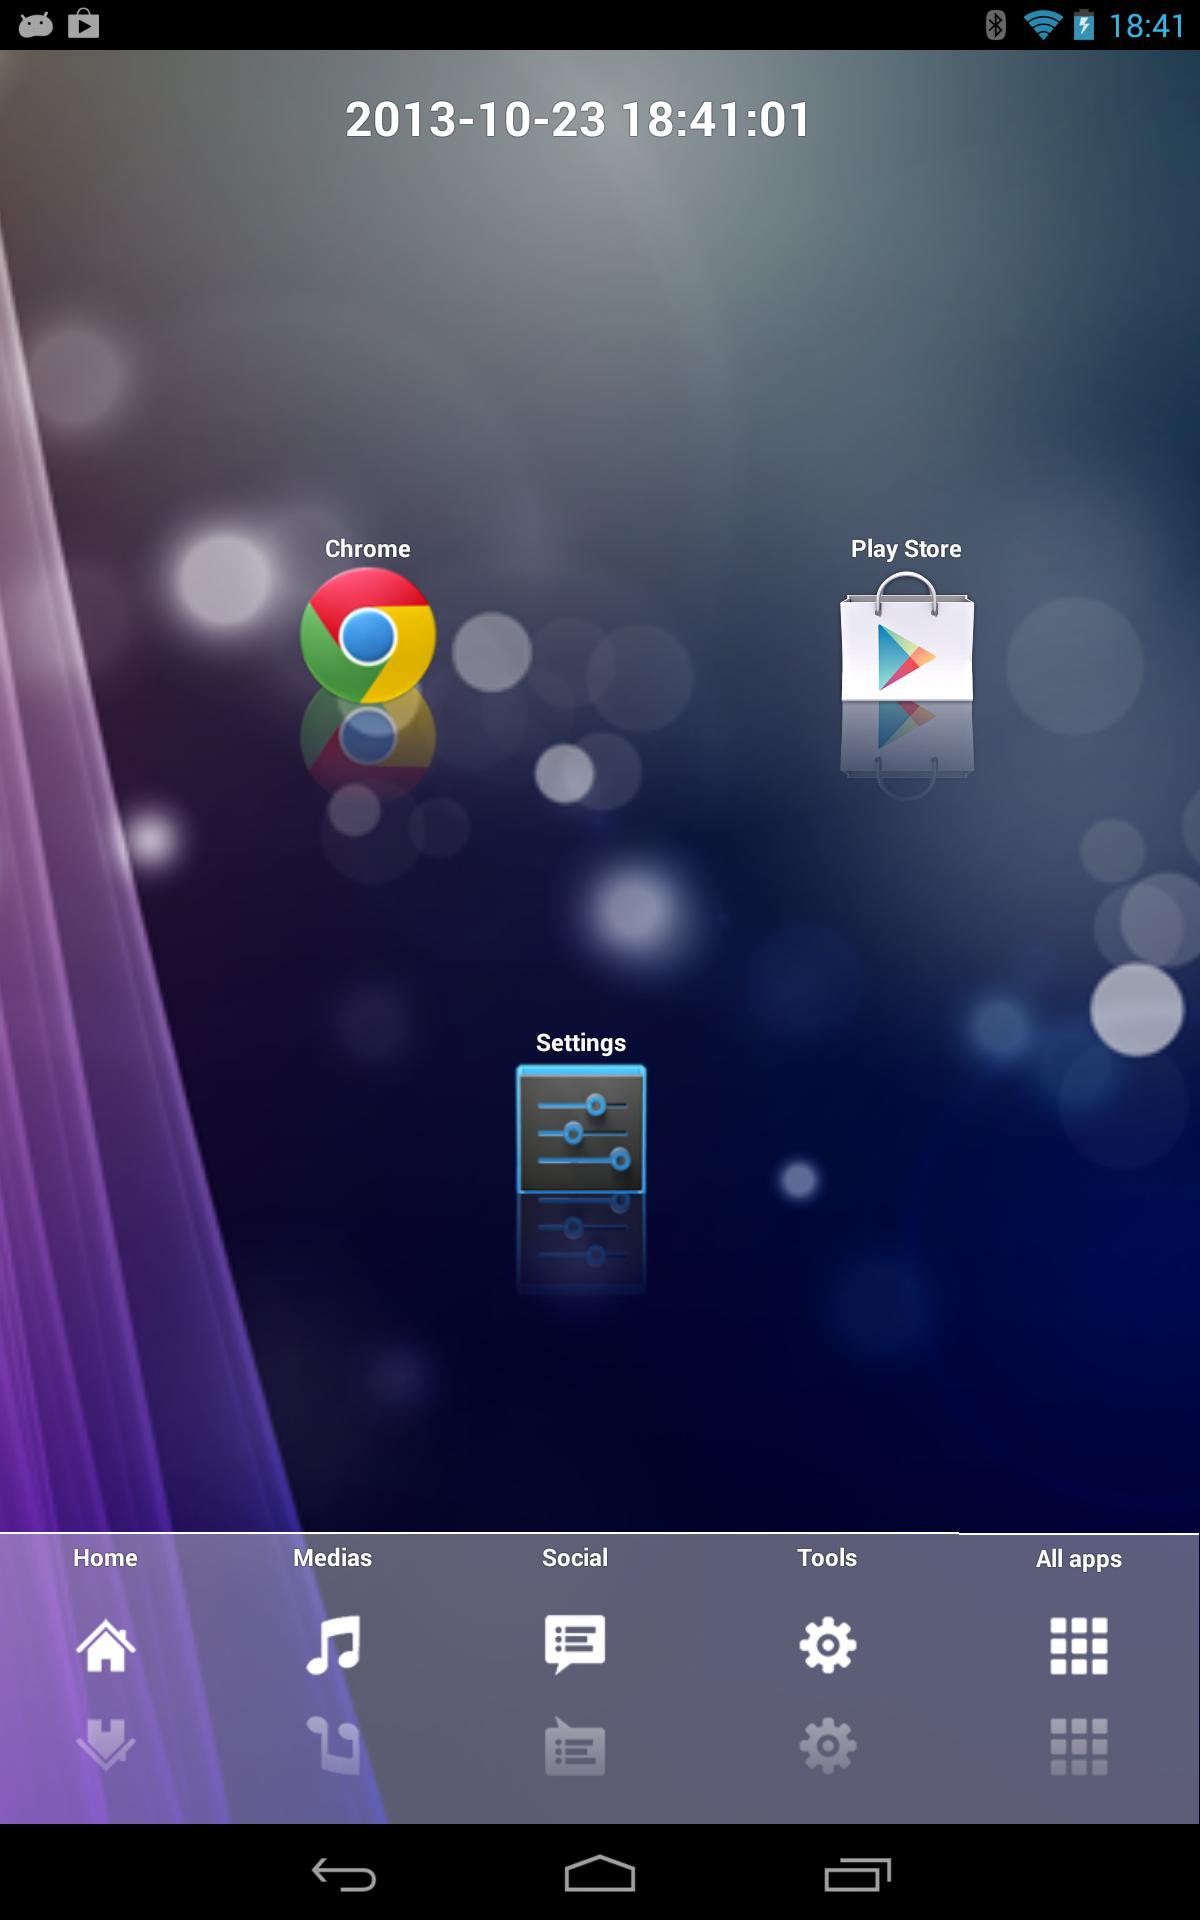Image resolution: width=1200 pixels, height=1920 pixels.
Task: Tap the Bluetooth status bar icon
Action: tap(995, 25)
